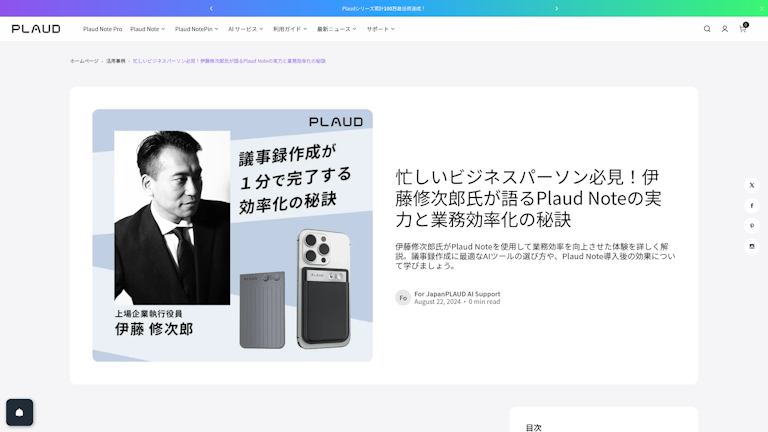Expand the Plaud NotePin dropdown menu

(x=196, y=29)
